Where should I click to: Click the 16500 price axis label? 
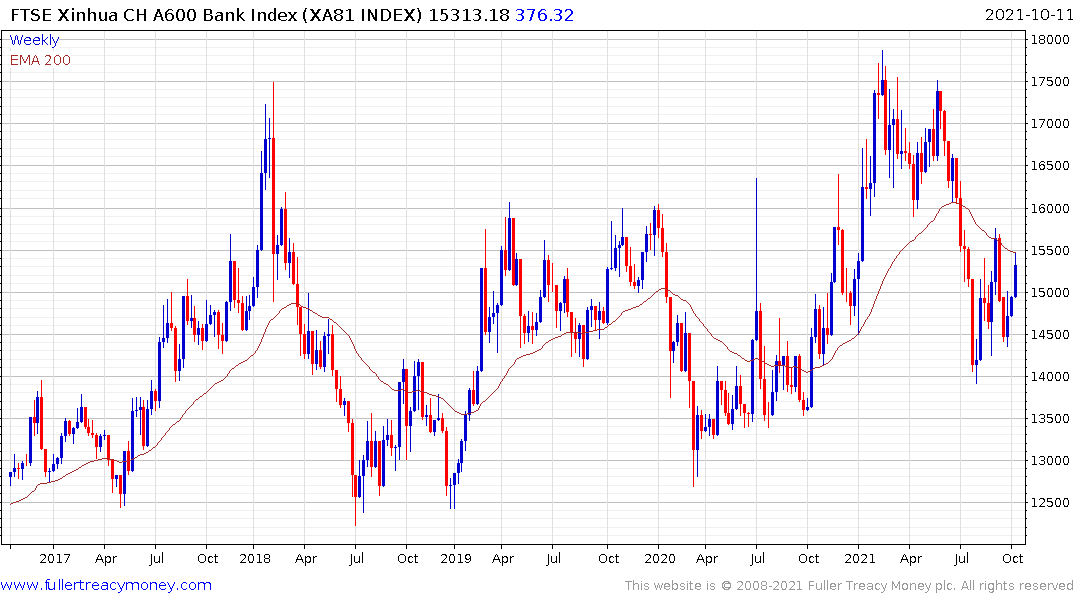(1050, 166)
